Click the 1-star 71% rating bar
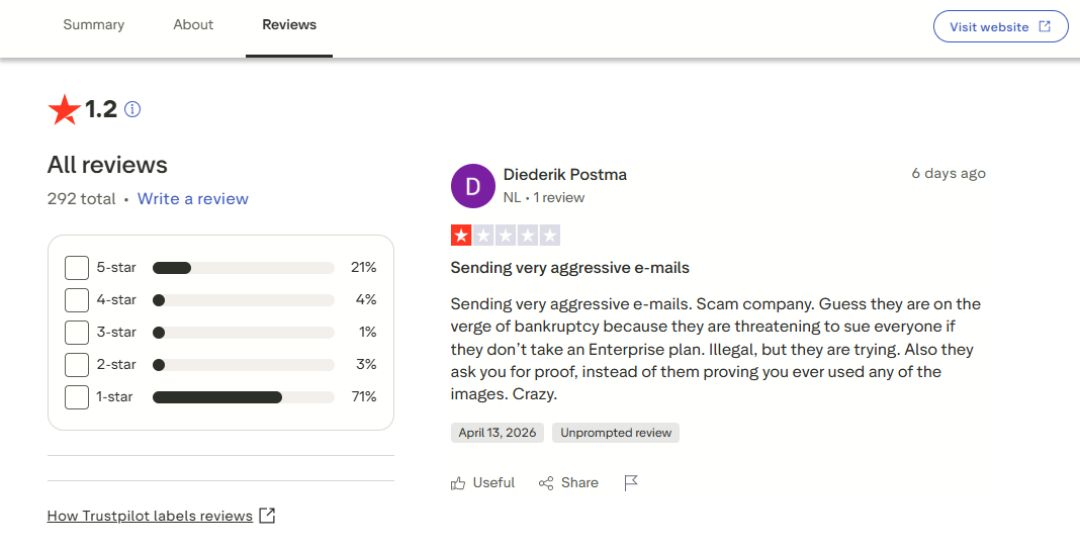Screen dimensions: 1080x551 [243, 397]
